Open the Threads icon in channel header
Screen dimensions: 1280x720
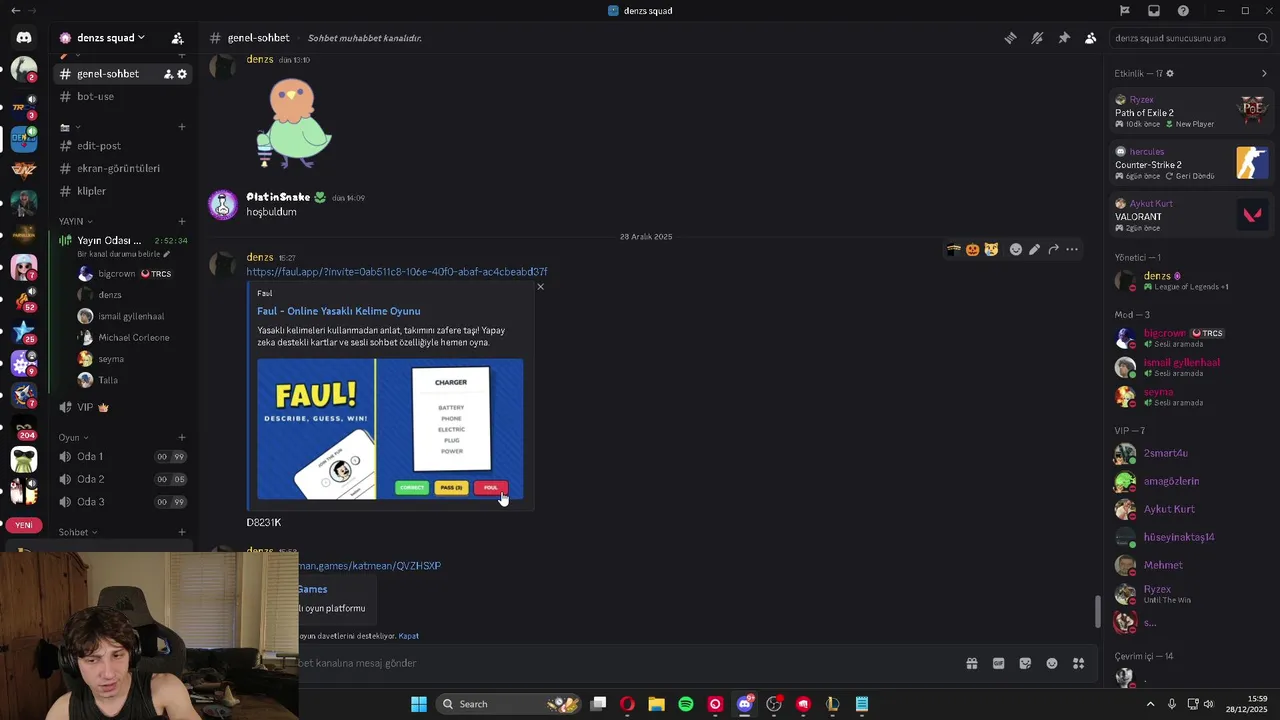tap(1010, 38)
